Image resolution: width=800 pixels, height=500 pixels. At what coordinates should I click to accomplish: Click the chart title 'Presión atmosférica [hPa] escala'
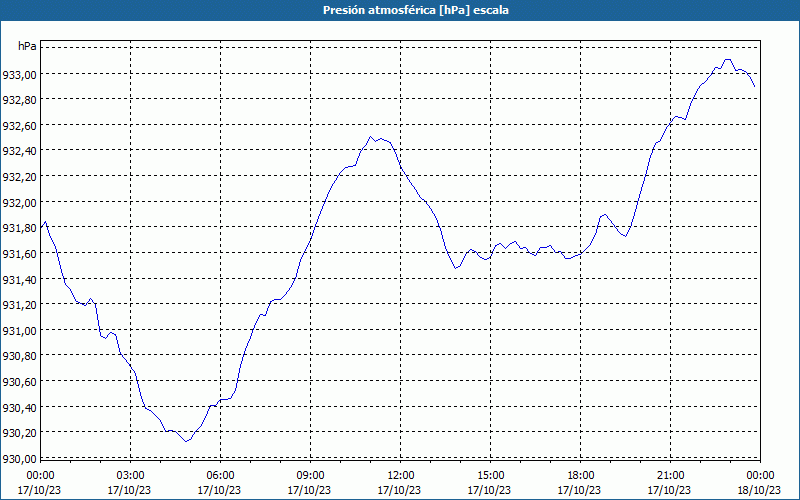pyautogui.click(x=416, y=10)
